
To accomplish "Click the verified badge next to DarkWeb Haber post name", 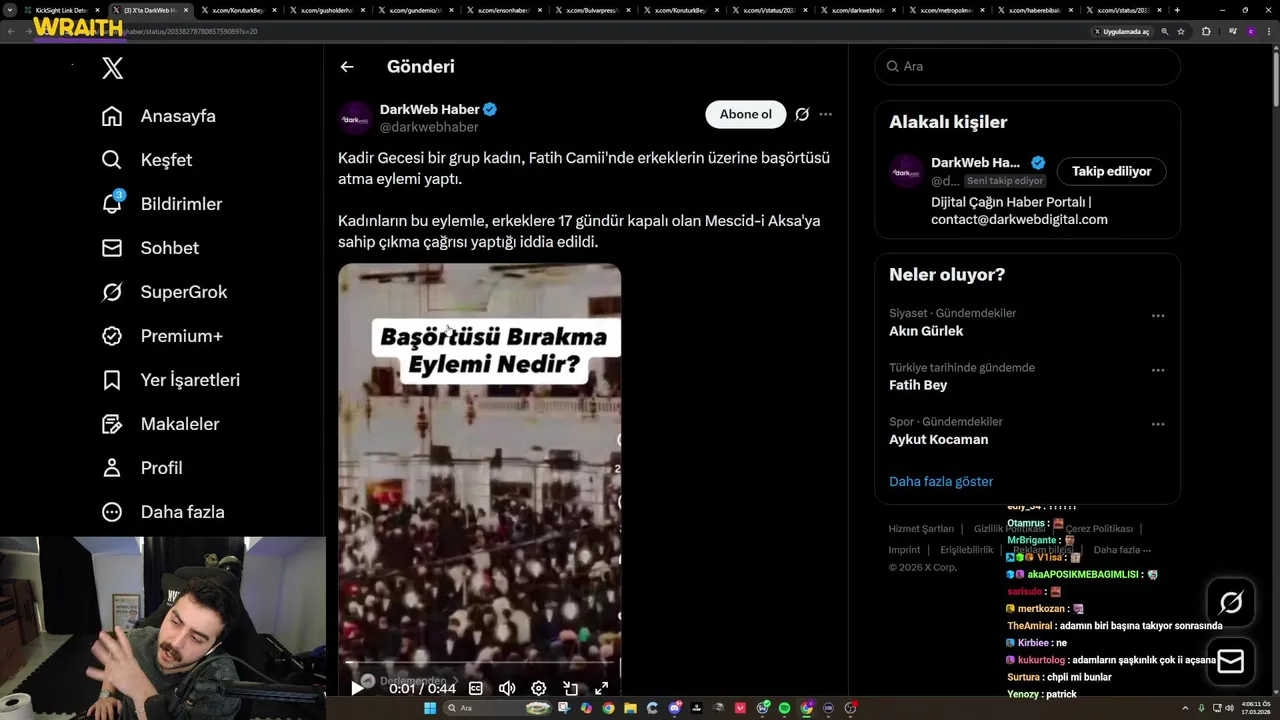I will 490,109.
